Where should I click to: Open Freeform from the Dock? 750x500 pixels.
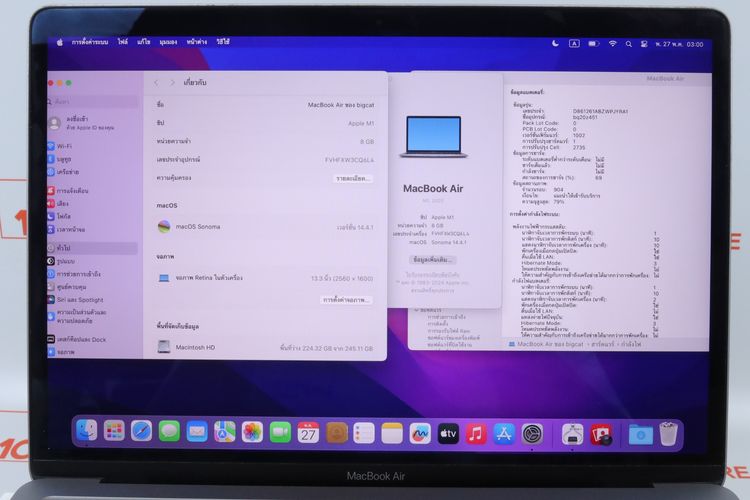[x=420, y=434]
